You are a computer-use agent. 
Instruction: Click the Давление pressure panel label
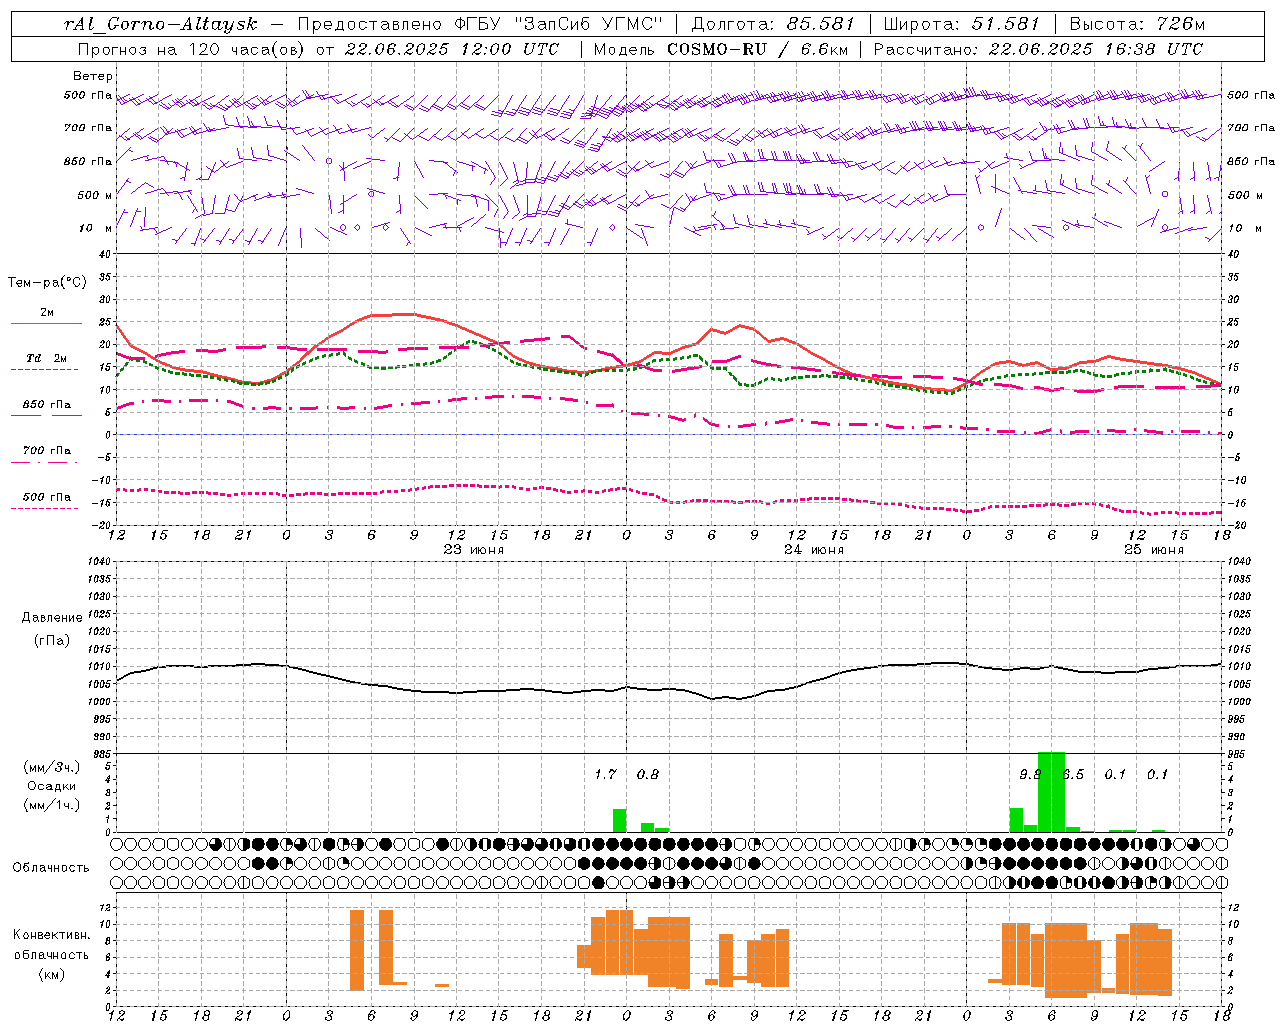52,618
